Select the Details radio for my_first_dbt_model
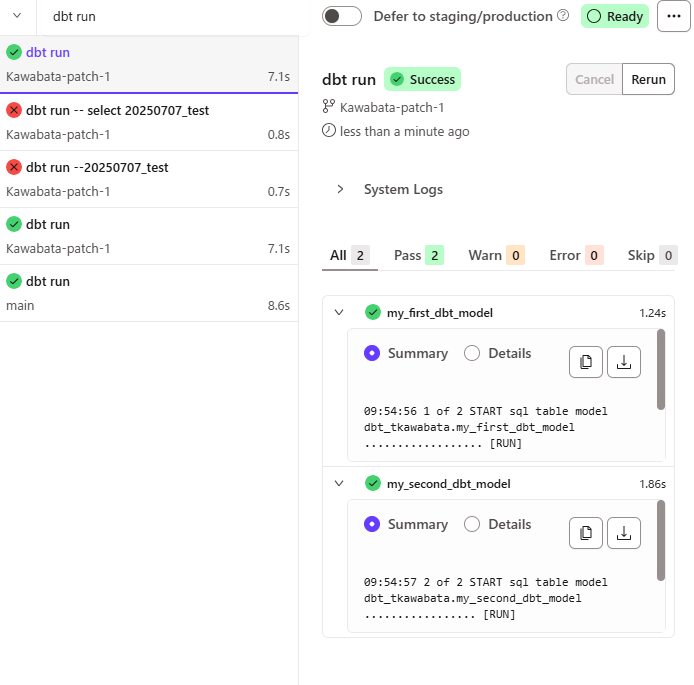The height and width of the screenshot is (685, 694). [x=472, y=353]
